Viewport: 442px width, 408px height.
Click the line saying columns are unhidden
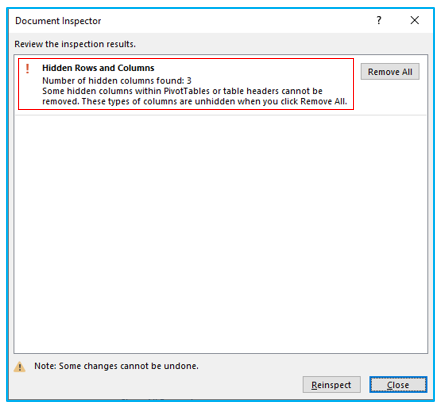point(195,101)
